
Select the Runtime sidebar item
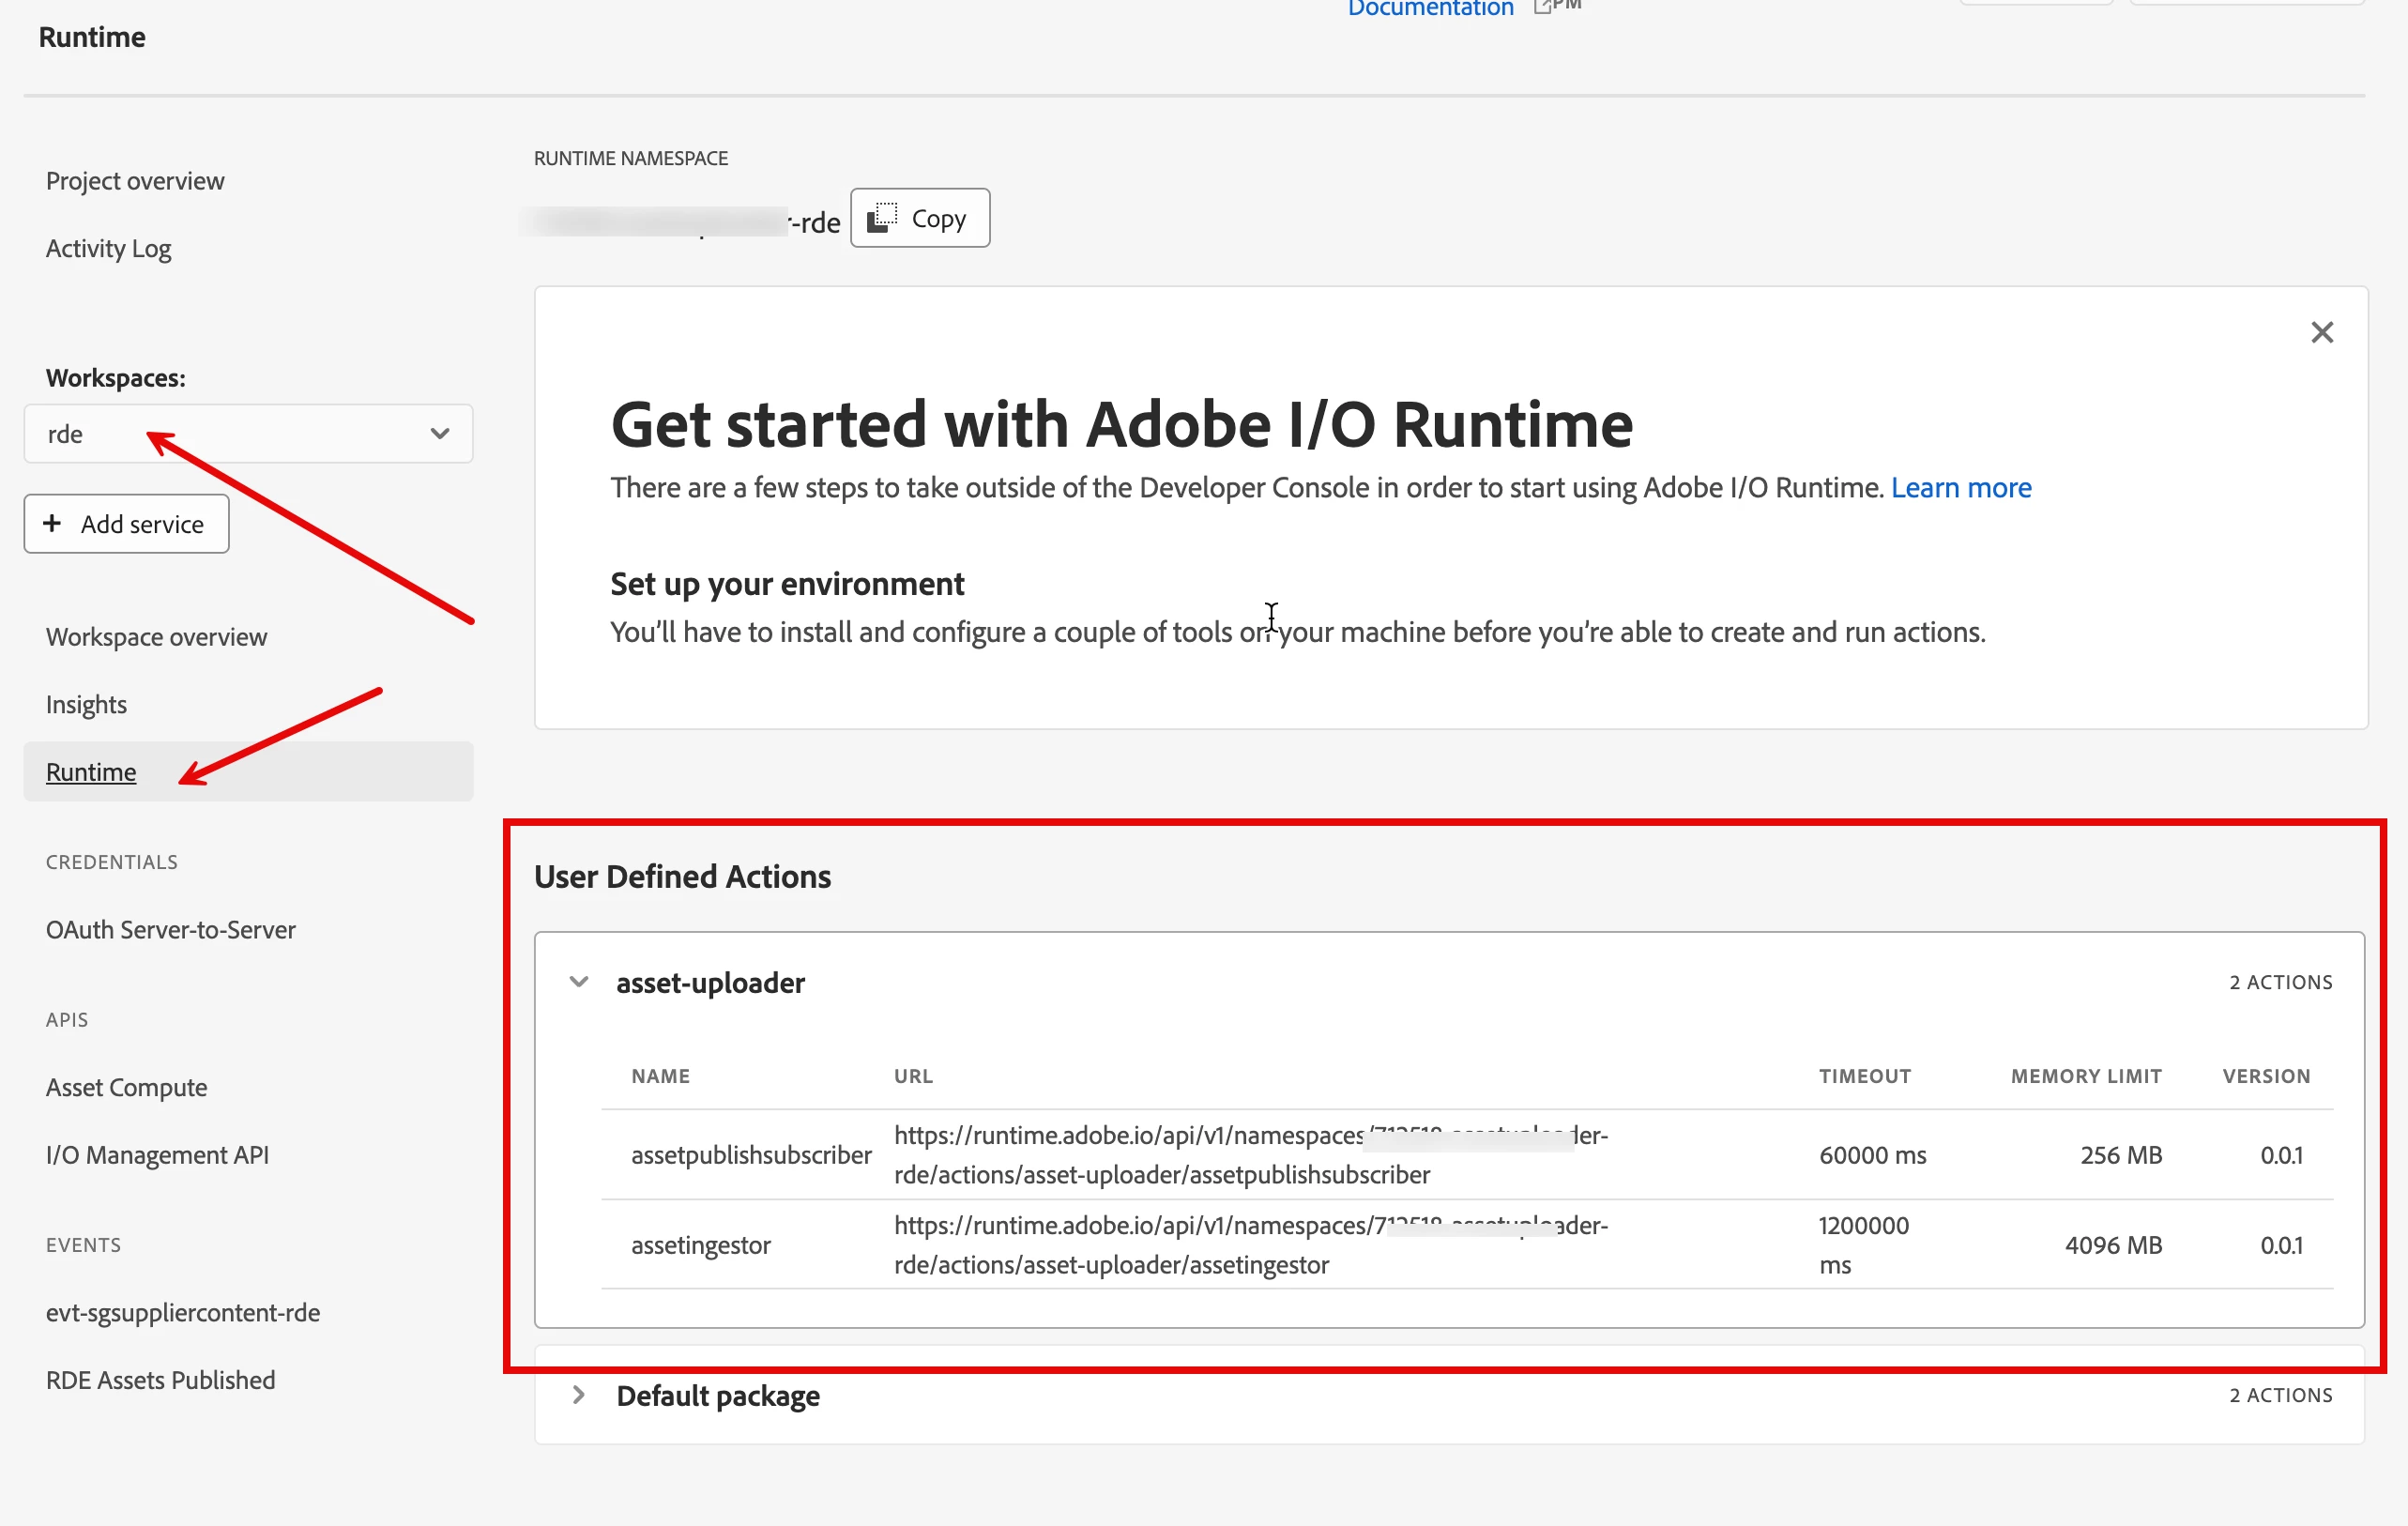point(91,772)
